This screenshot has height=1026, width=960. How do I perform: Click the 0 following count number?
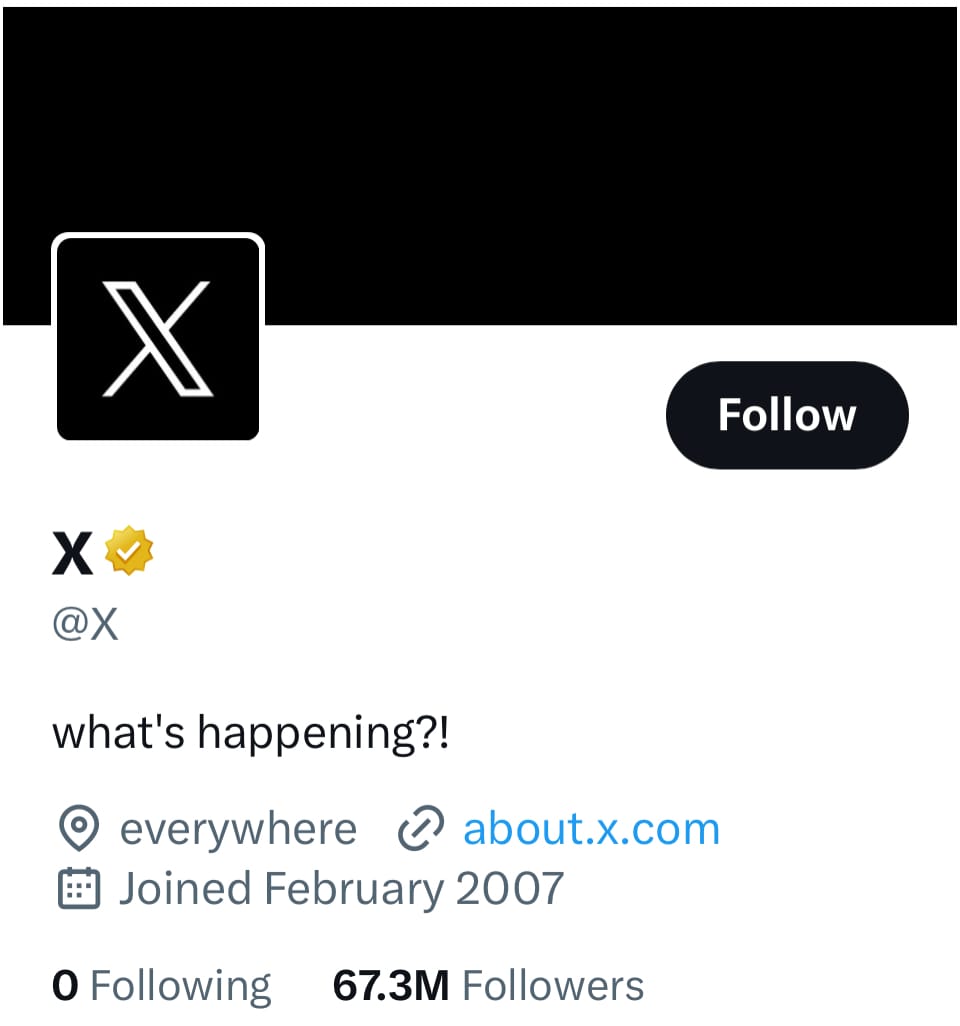[65, 985]
